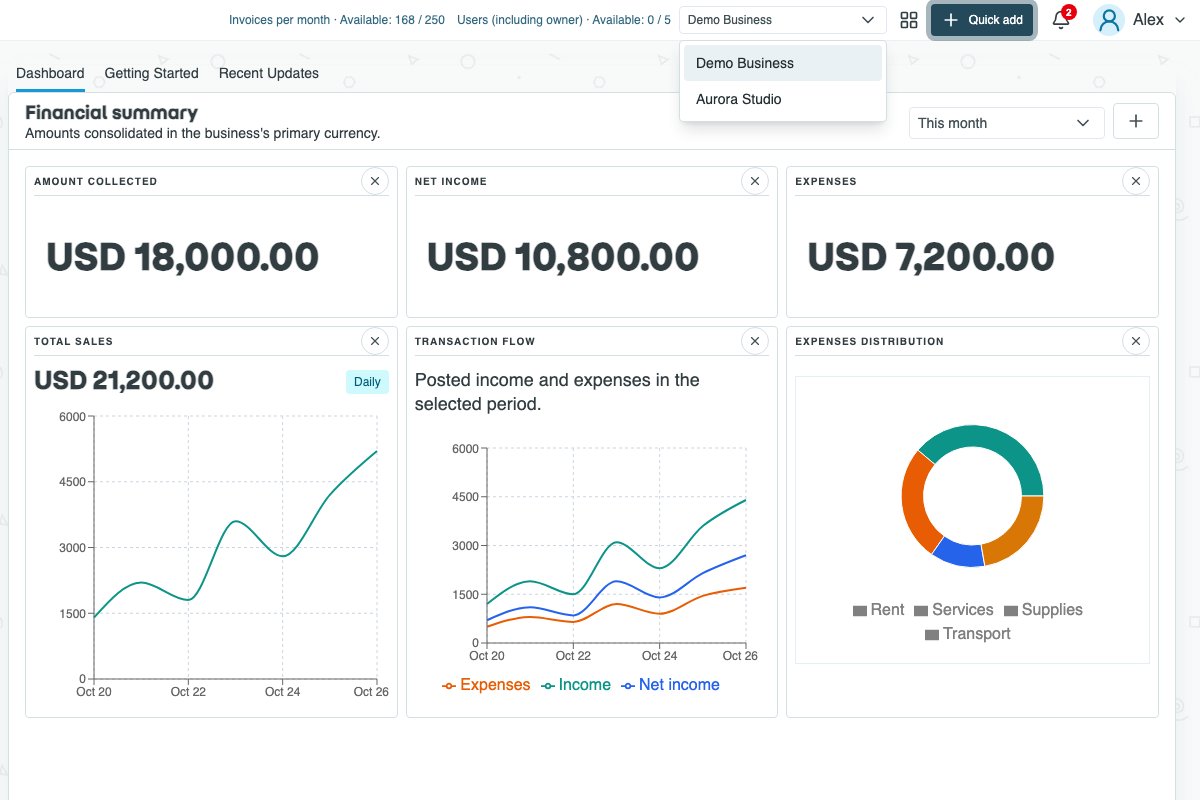The width and height of the screenshot is (1200, 800).
Task: Close the Amount Collected widget
Action: pos(375,181)
